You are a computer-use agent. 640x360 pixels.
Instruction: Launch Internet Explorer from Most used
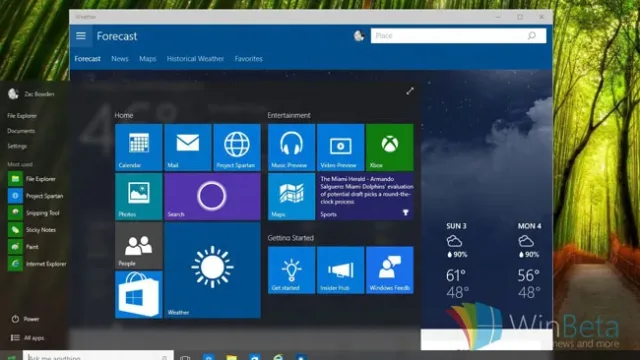coord(37,264)
